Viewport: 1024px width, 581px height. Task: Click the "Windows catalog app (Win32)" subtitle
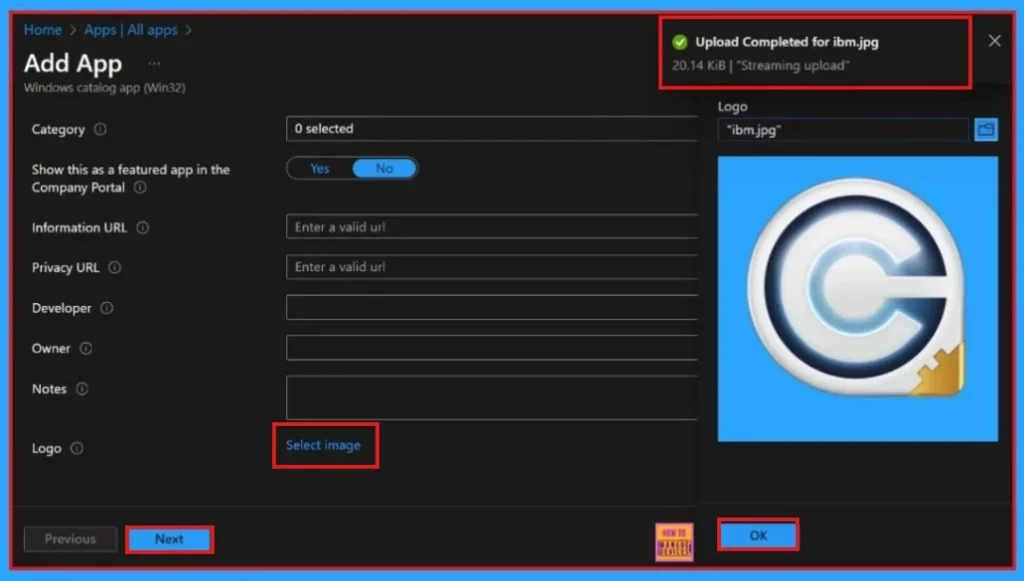(x=104, y=87)
